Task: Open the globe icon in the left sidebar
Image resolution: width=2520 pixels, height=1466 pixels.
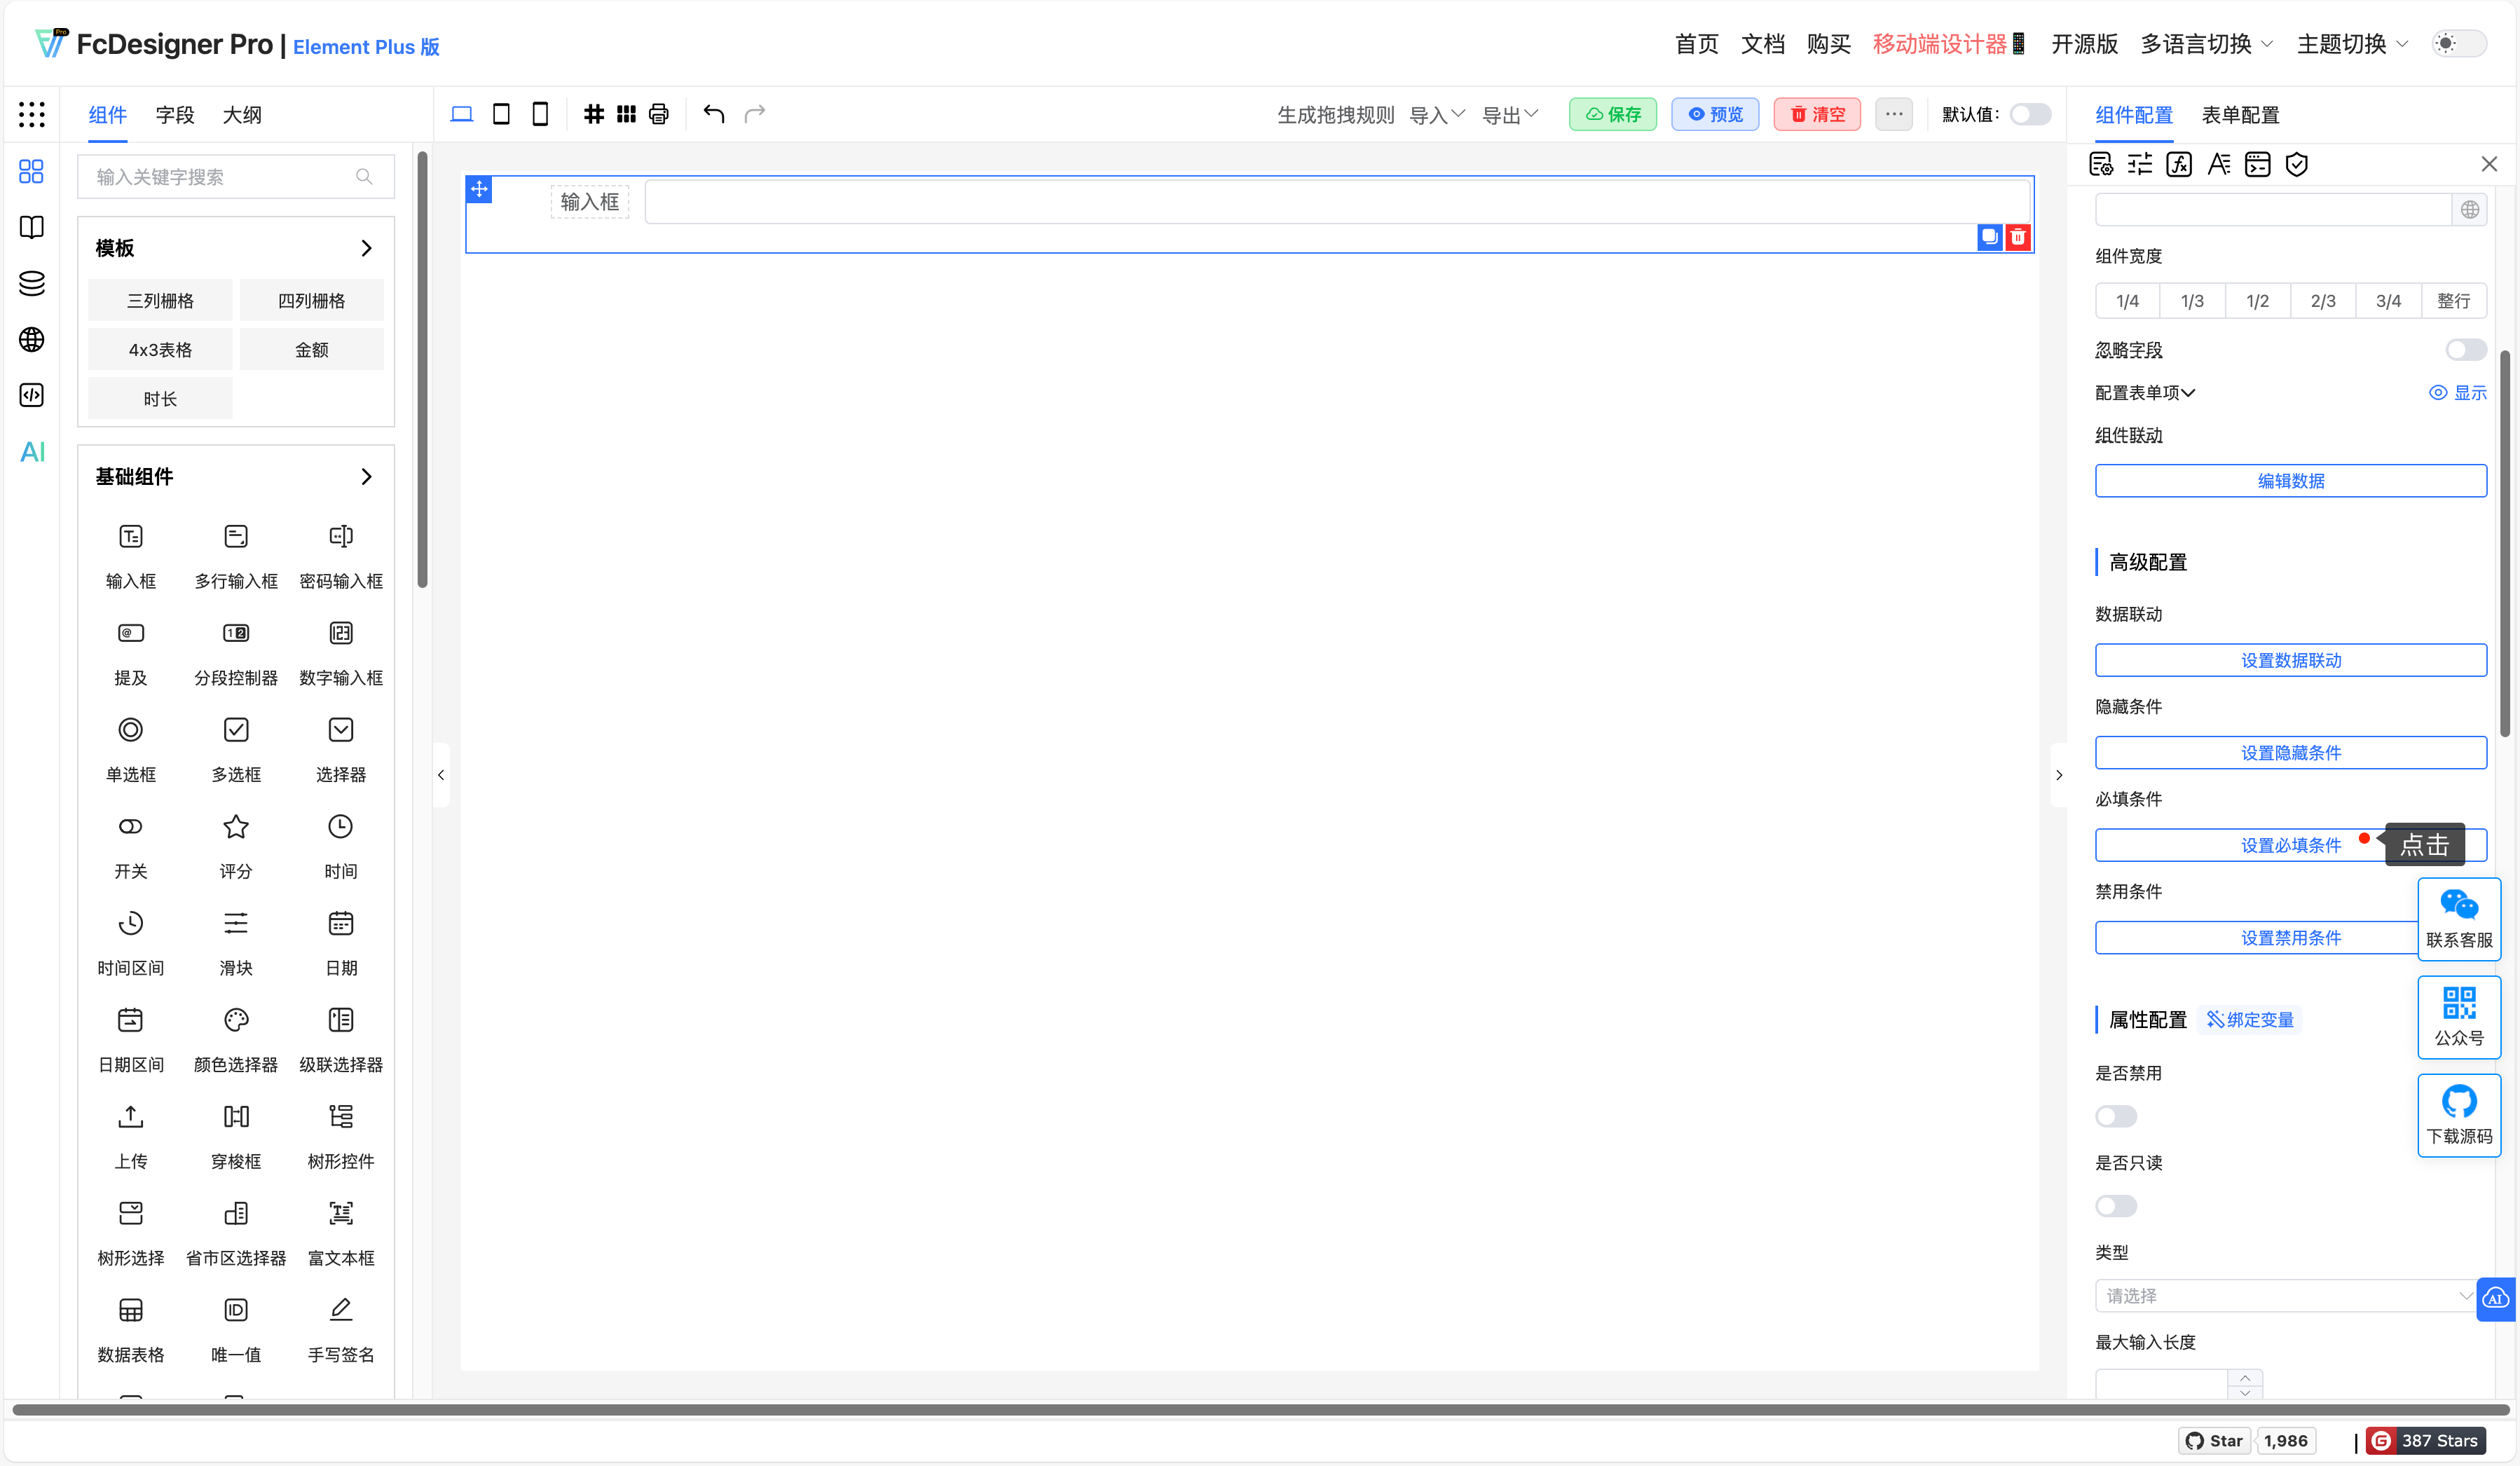Action: tap(32, 340)
